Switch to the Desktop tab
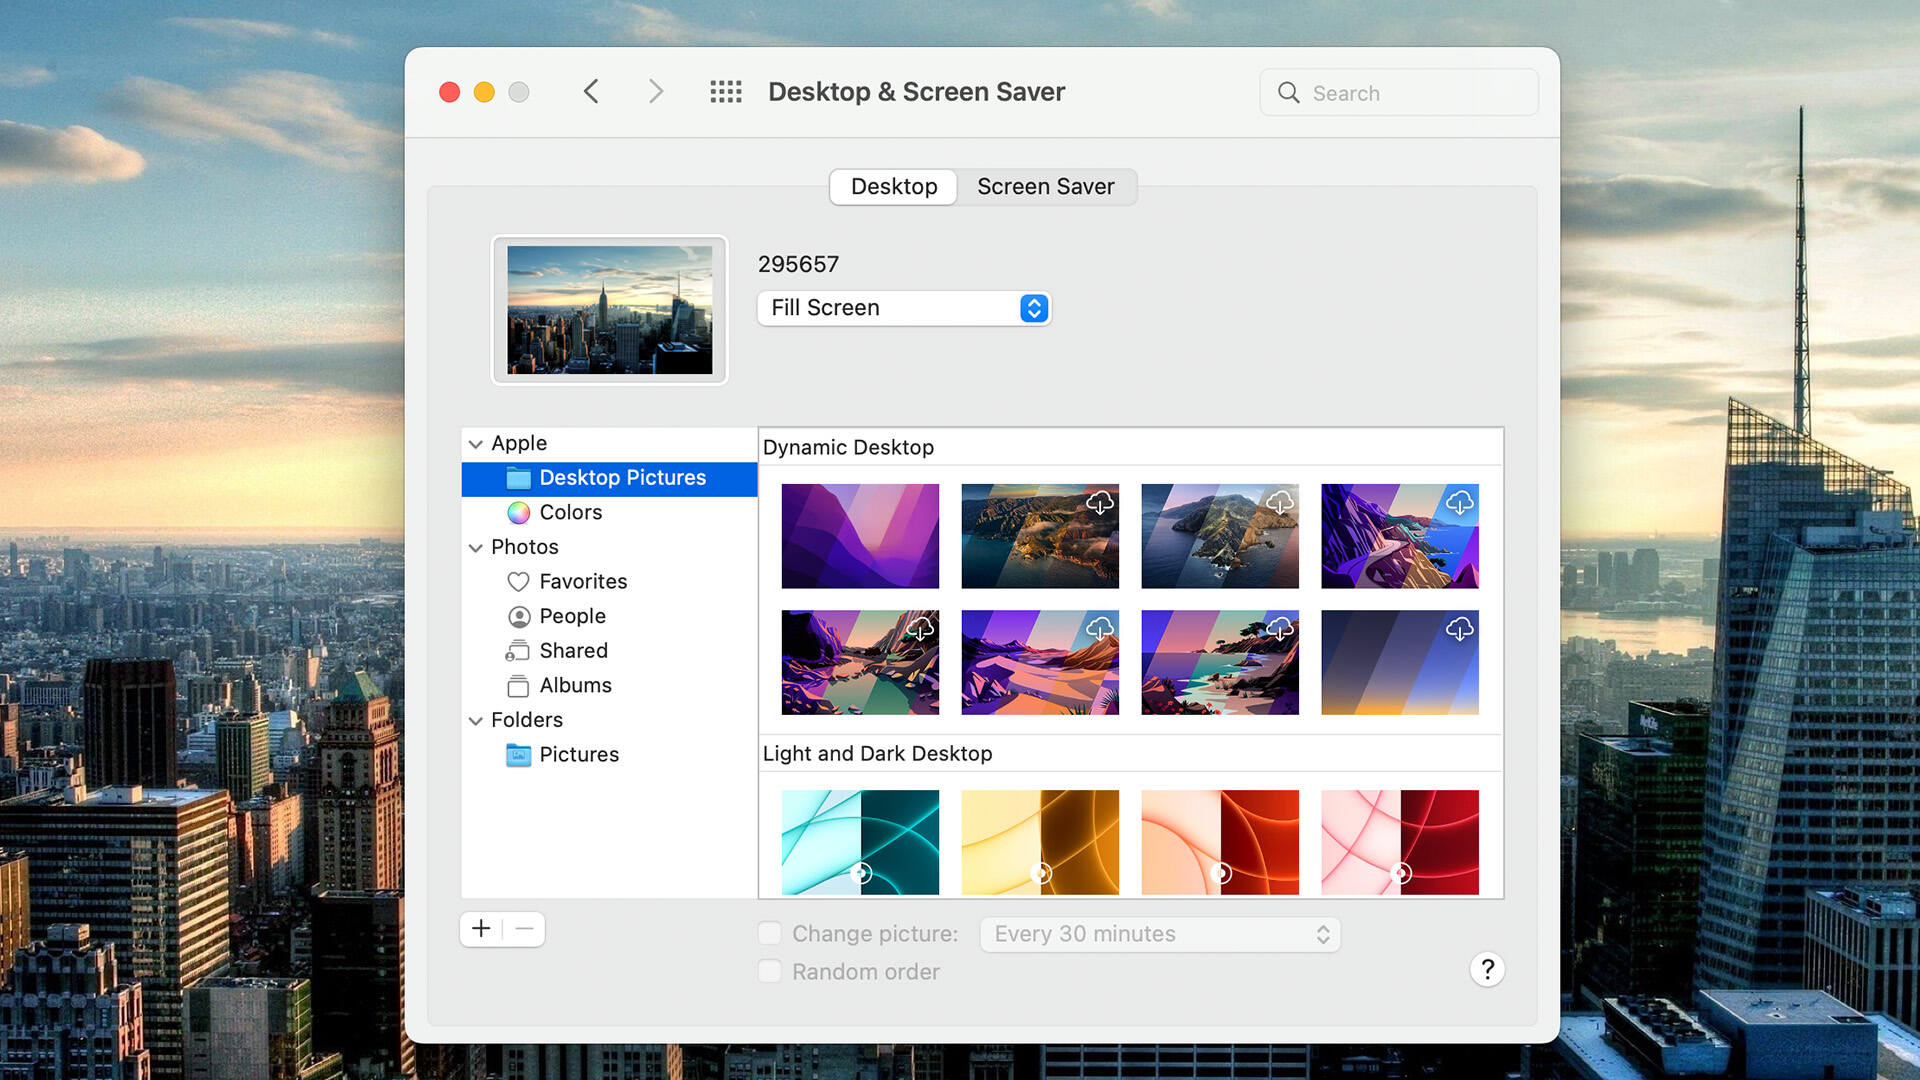Image resolution: width=1920 pixels, height=1080 pixels. tap(894, 185)
